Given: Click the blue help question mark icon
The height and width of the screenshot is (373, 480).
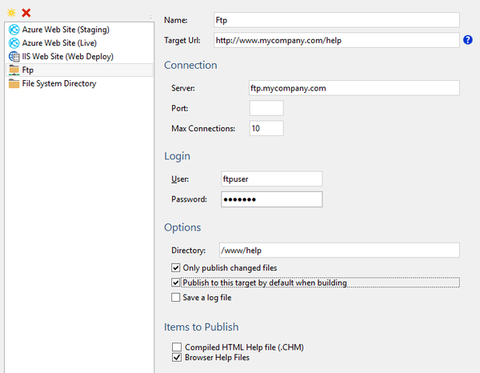Looking at the screenshot, I should pyautogui.click(x=468, y=40).
